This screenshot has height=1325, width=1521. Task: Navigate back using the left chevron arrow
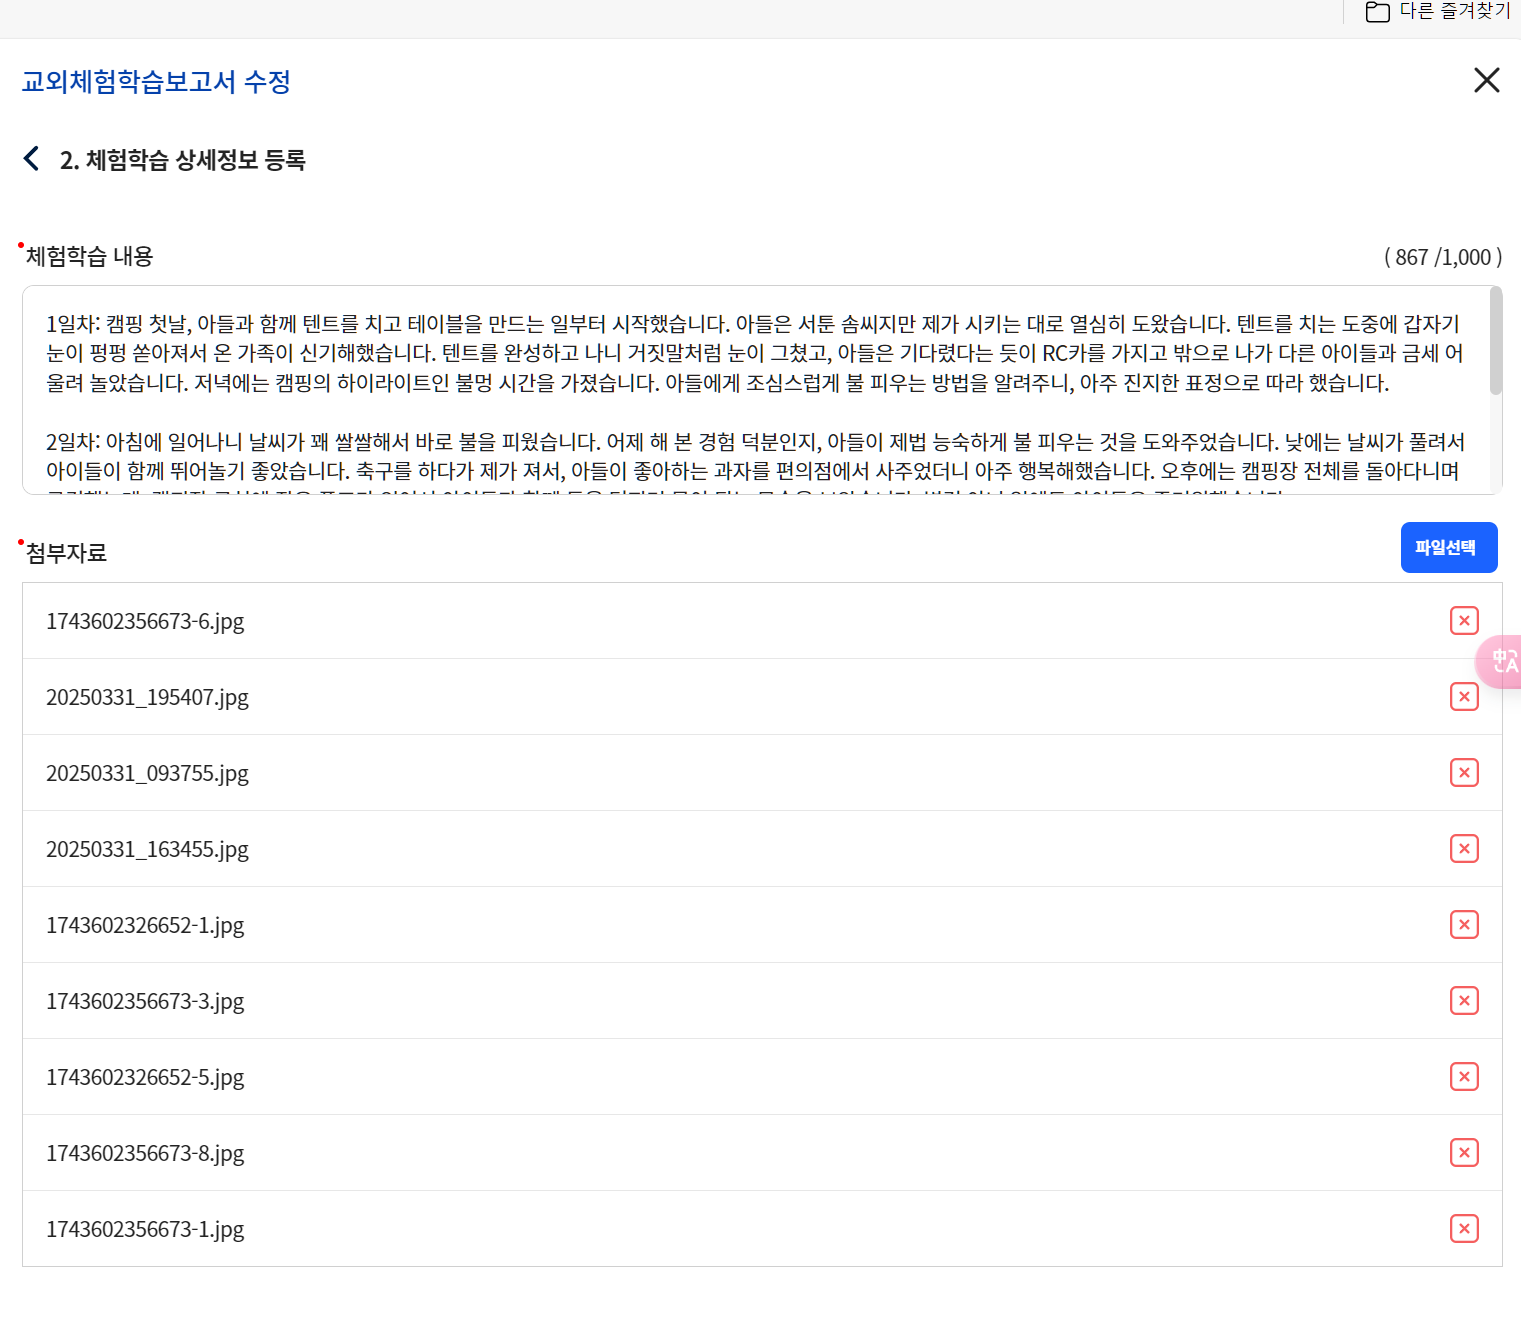click(30, 158)
